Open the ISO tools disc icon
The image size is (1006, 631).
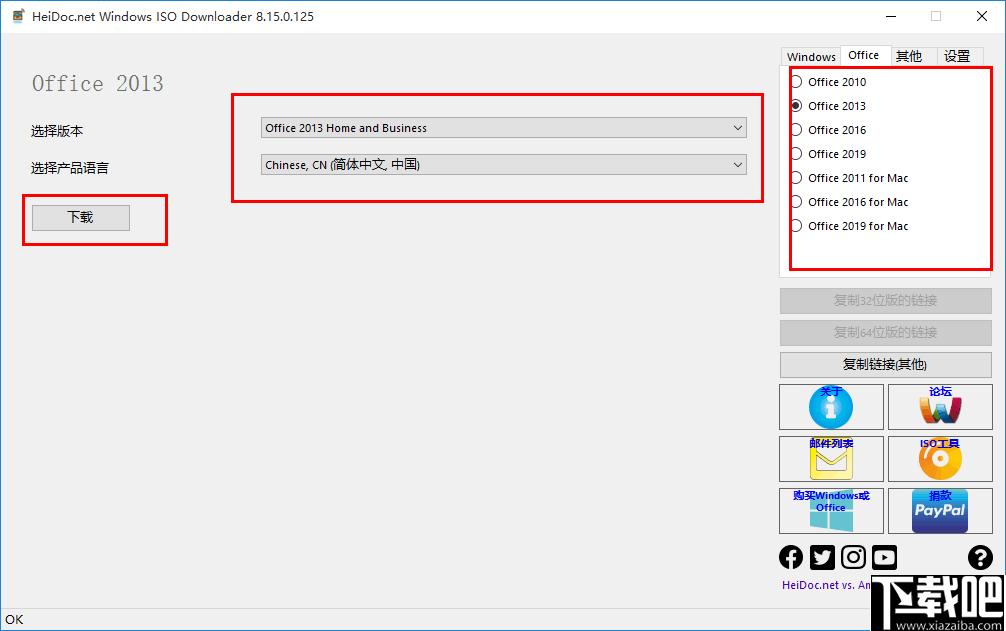click(940, 459)
